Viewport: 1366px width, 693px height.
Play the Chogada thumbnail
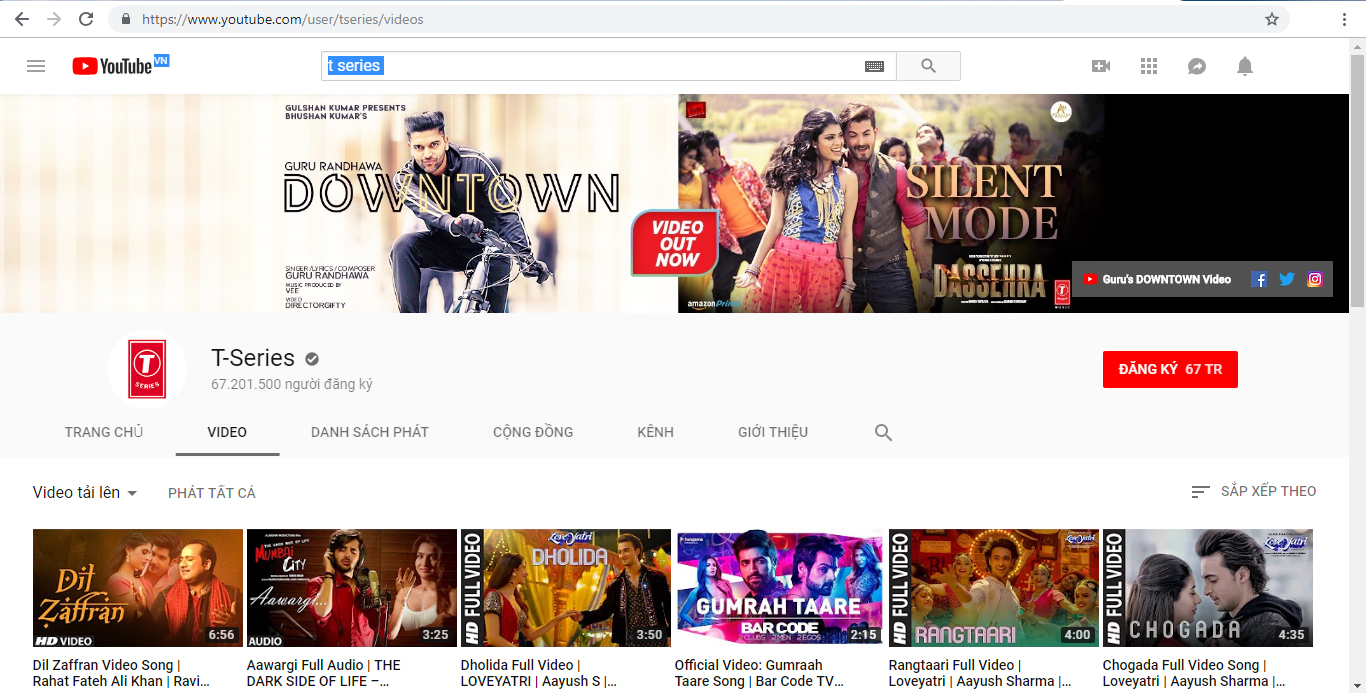tap(1208, 588)
